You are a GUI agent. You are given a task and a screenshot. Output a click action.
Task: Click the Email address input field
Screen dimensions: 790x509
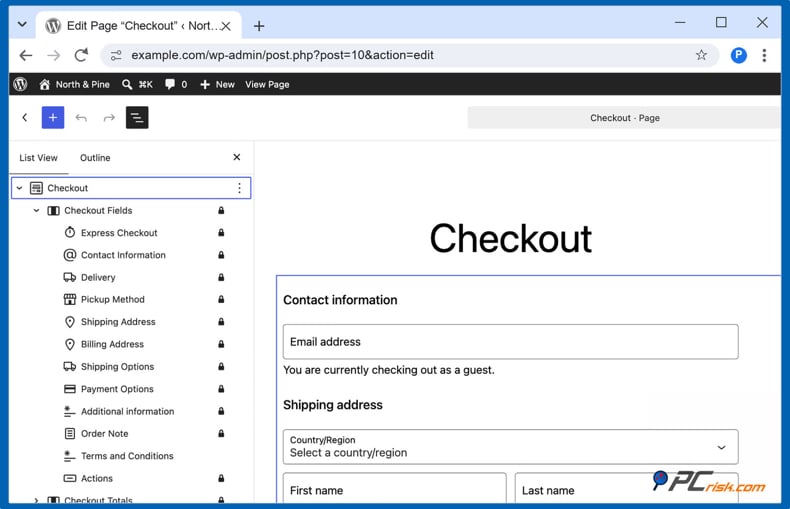pos(510,342)
